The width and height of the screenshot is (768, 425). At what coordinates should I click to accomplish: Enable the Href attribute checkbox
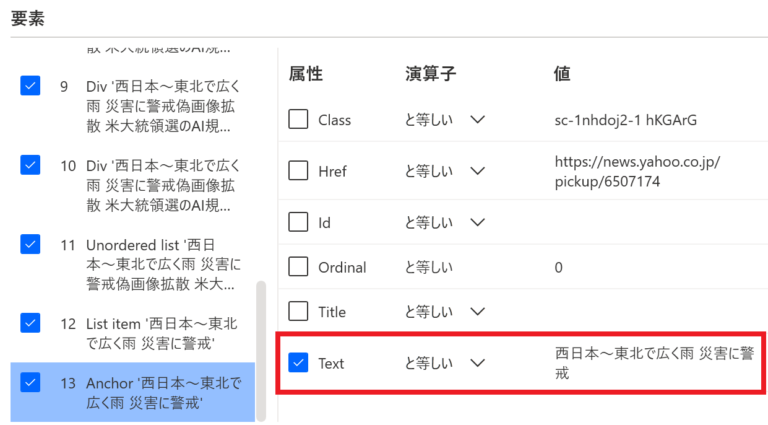pos(298,171)
